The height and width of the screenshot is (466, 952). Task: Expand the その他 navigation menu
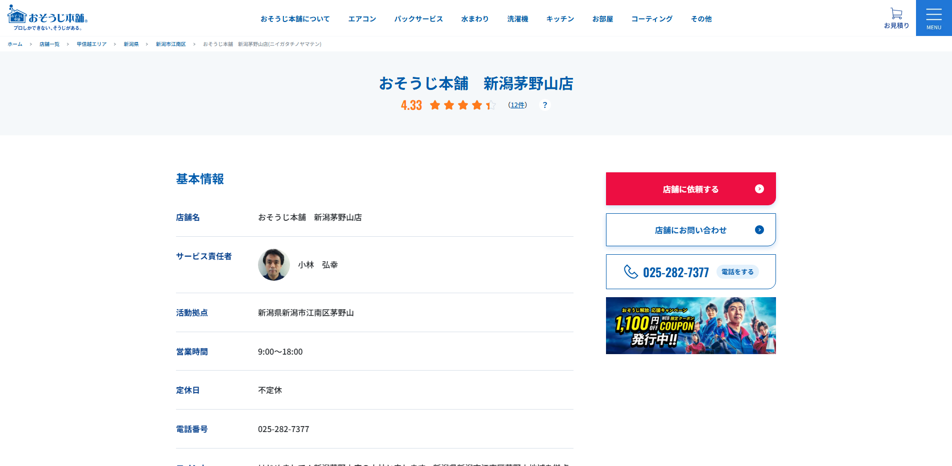click(x=701, y=19)
